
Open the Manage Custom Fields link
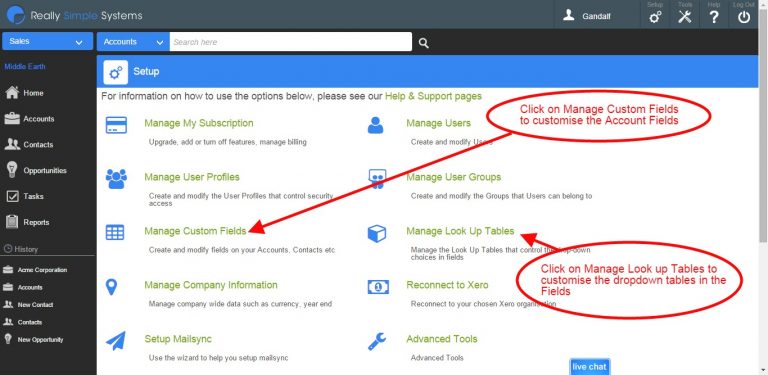pos(195,231)
